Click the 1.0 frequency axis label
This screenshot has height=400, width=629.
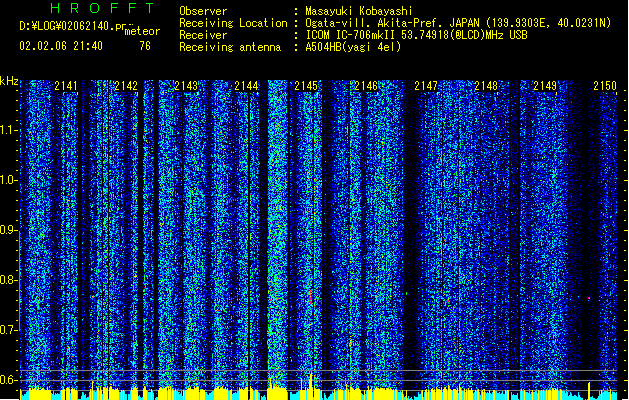click(9, 180)
